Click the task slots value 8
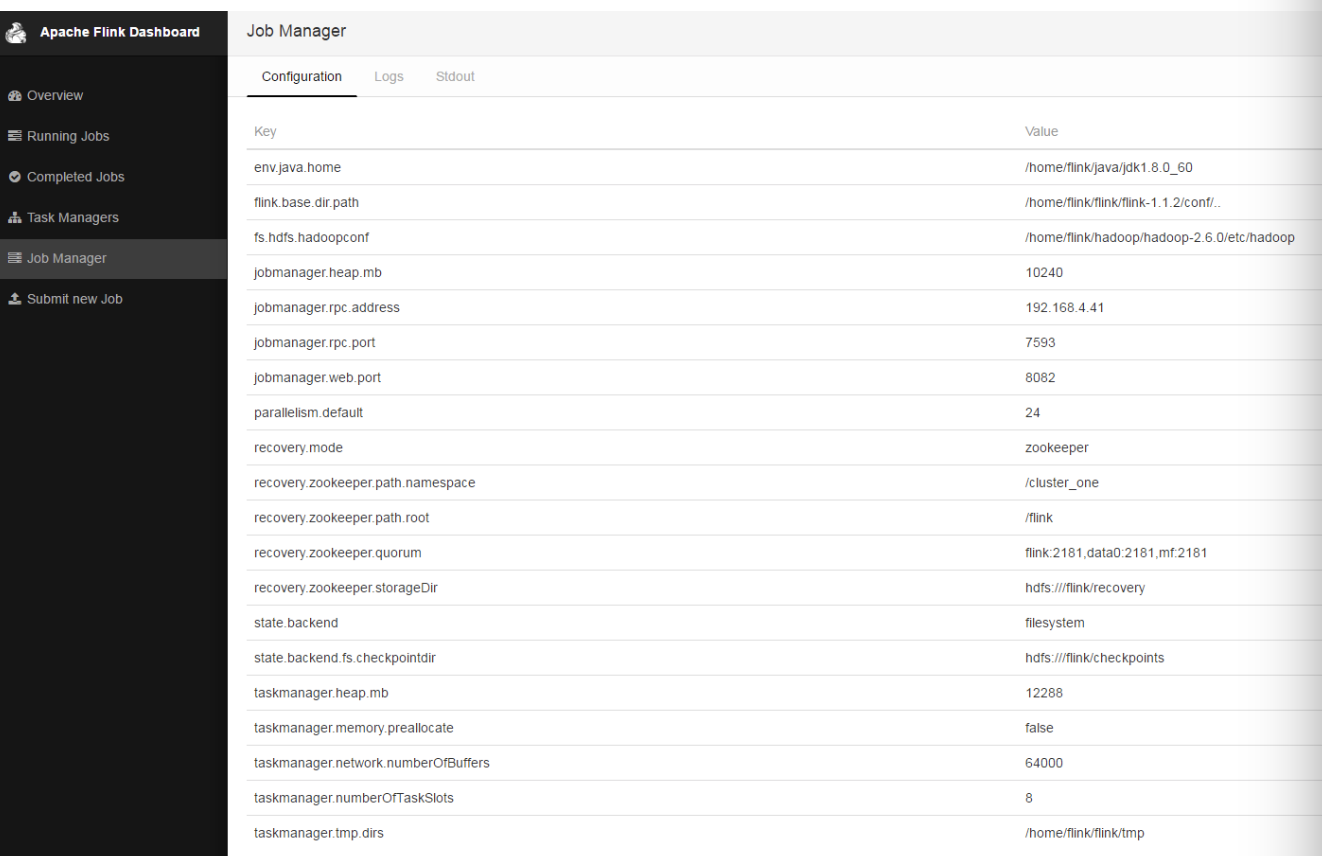 1029,798
